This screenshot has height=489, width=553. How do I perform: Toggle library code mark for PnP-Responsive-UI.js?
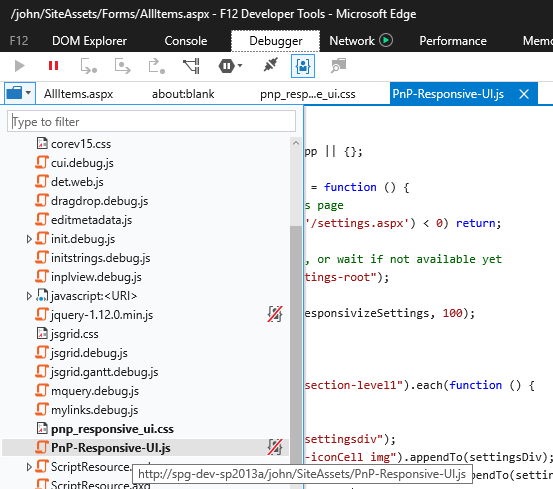[x=275, y=447]
